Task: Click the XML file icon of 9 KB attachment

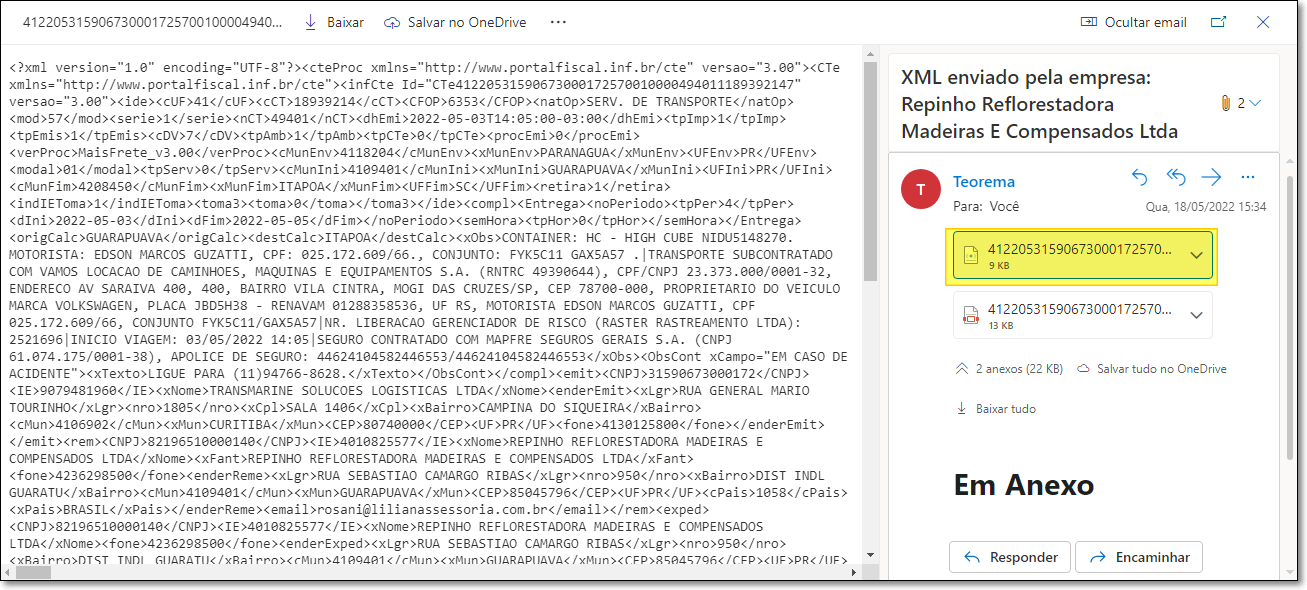Action: 970,256
